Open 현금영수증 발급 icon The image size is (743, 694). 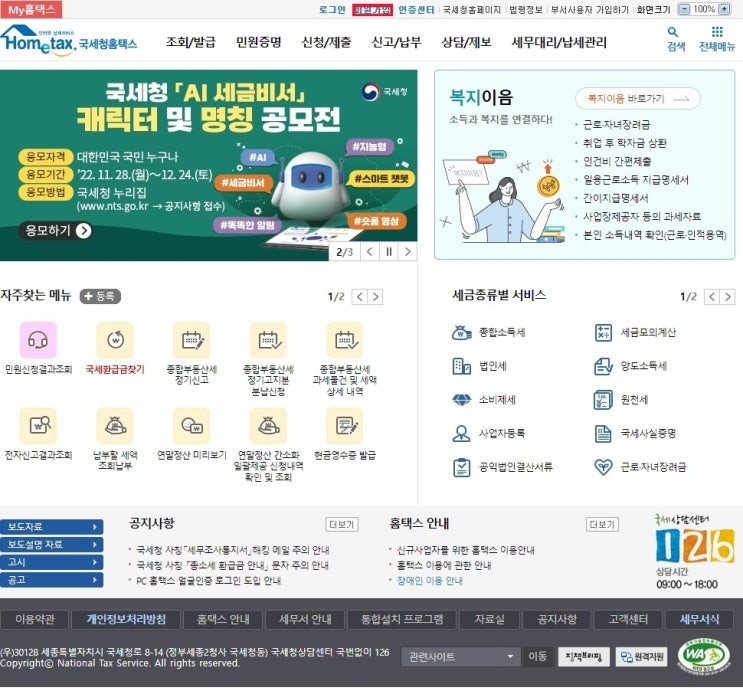point(345,425)
